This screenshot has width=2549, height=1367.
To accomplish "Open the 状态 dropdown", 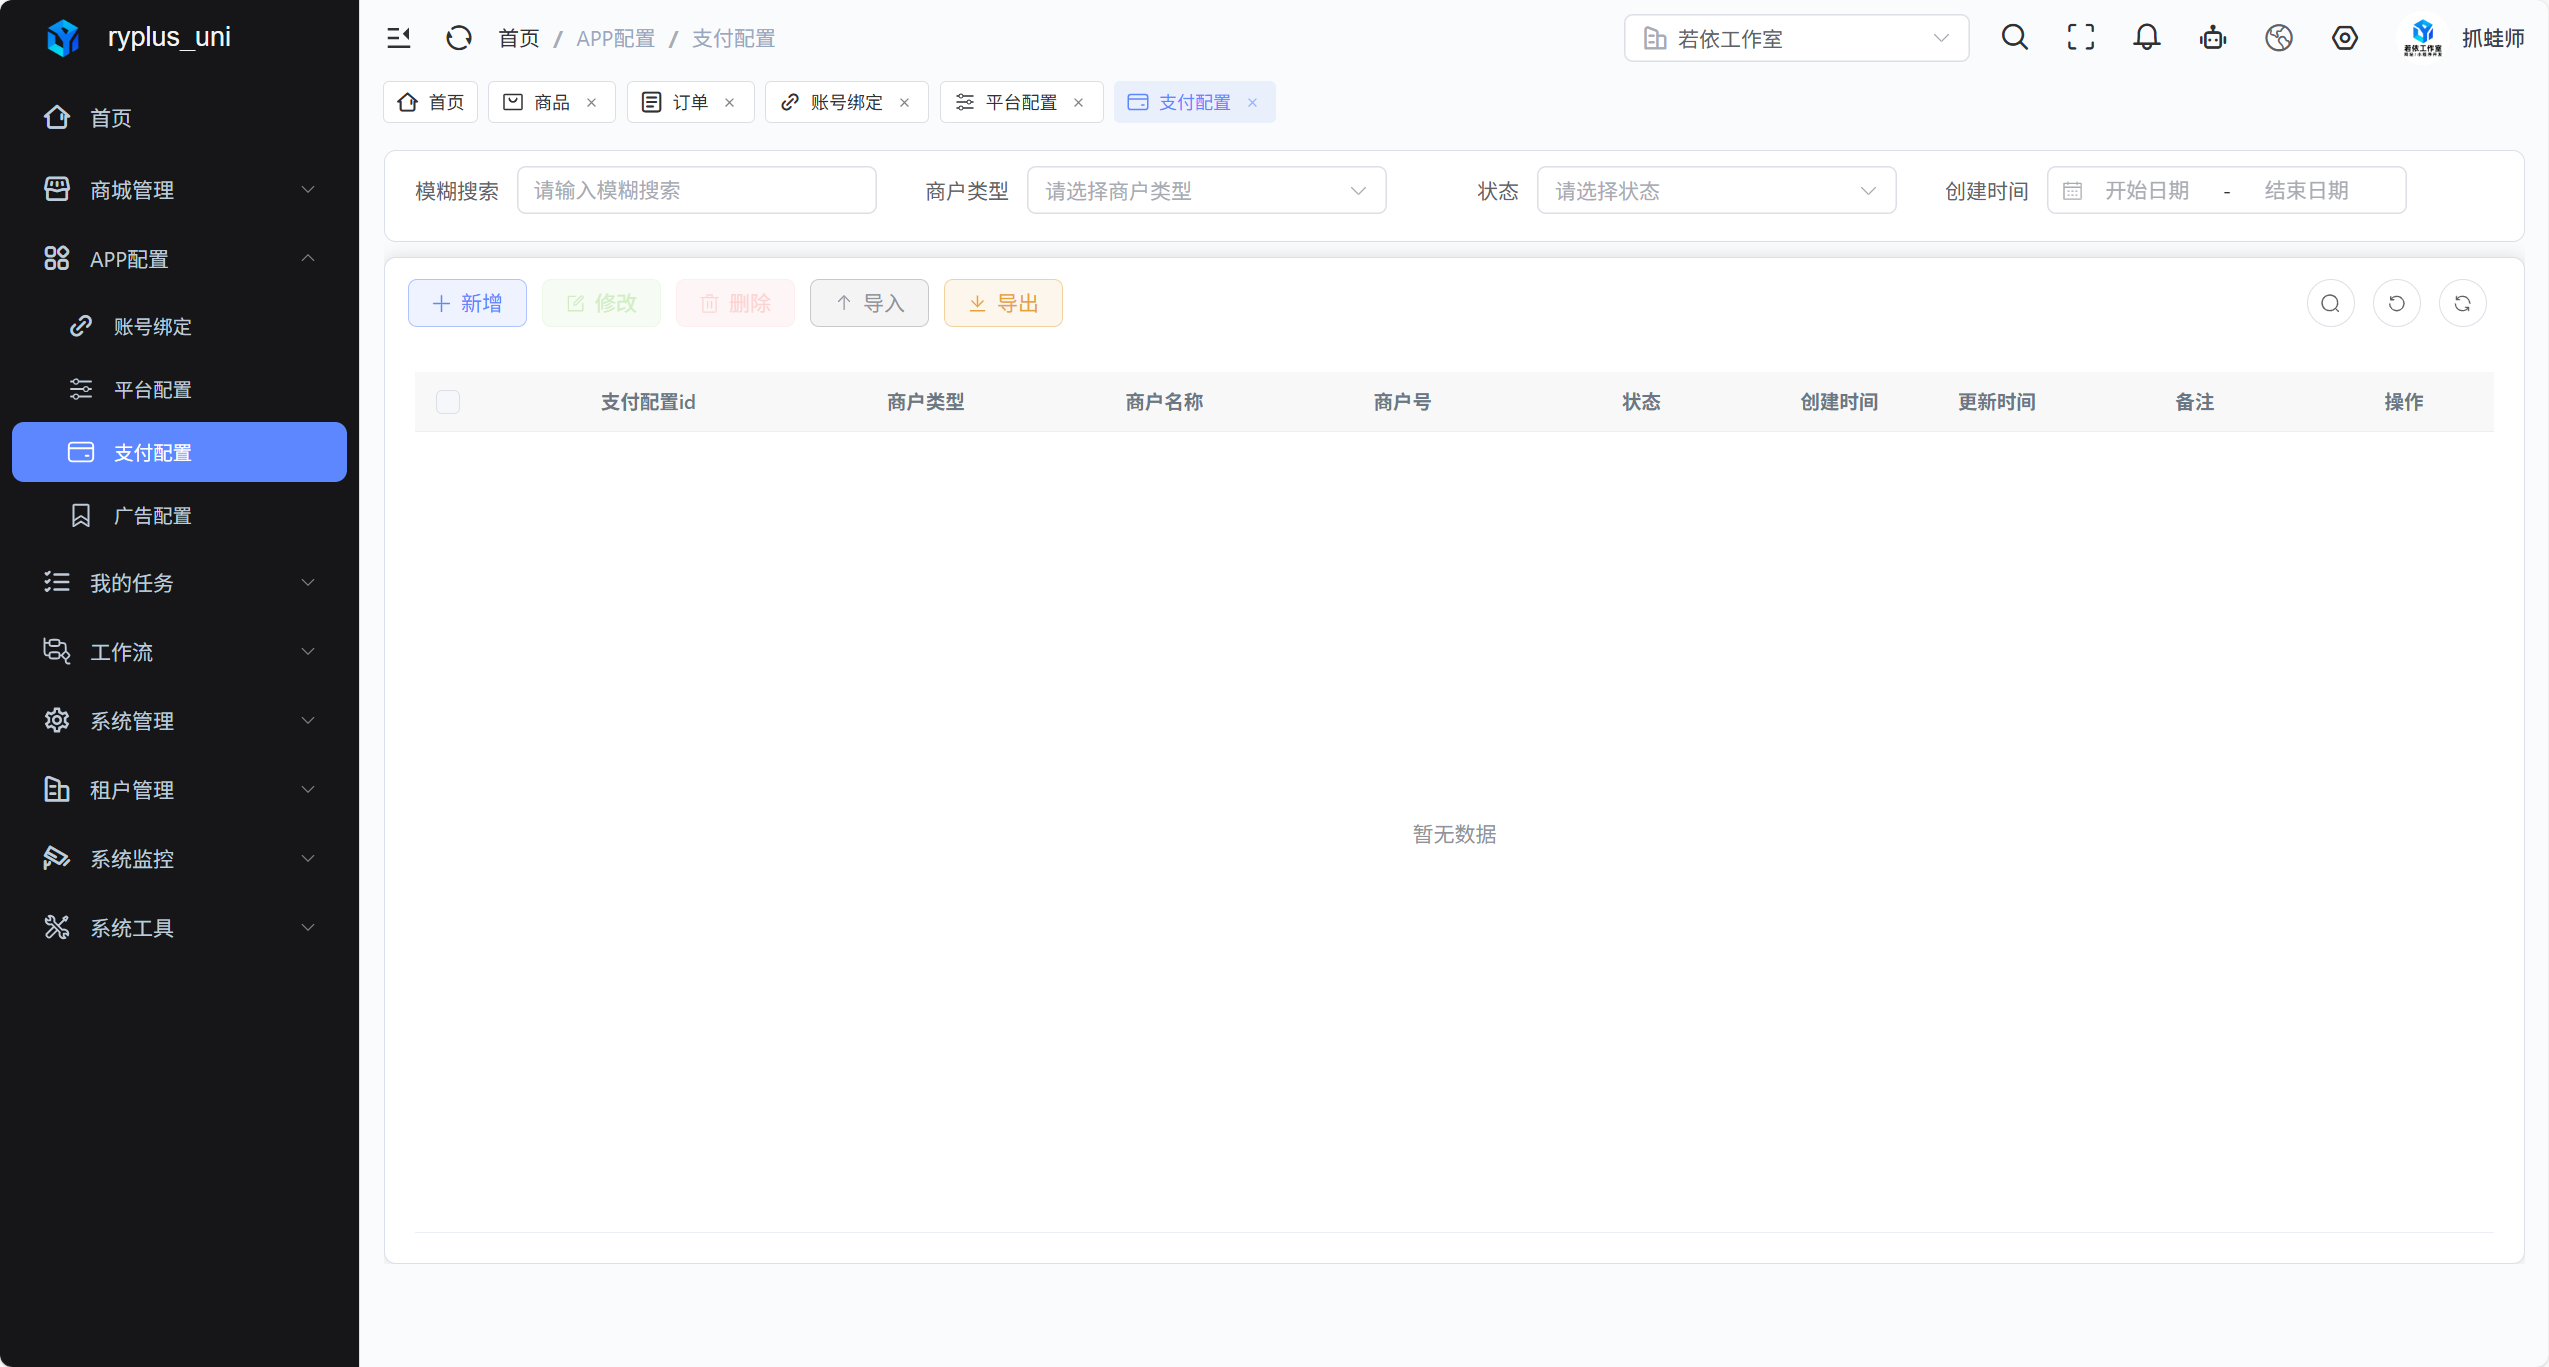I will [1715, 190].
